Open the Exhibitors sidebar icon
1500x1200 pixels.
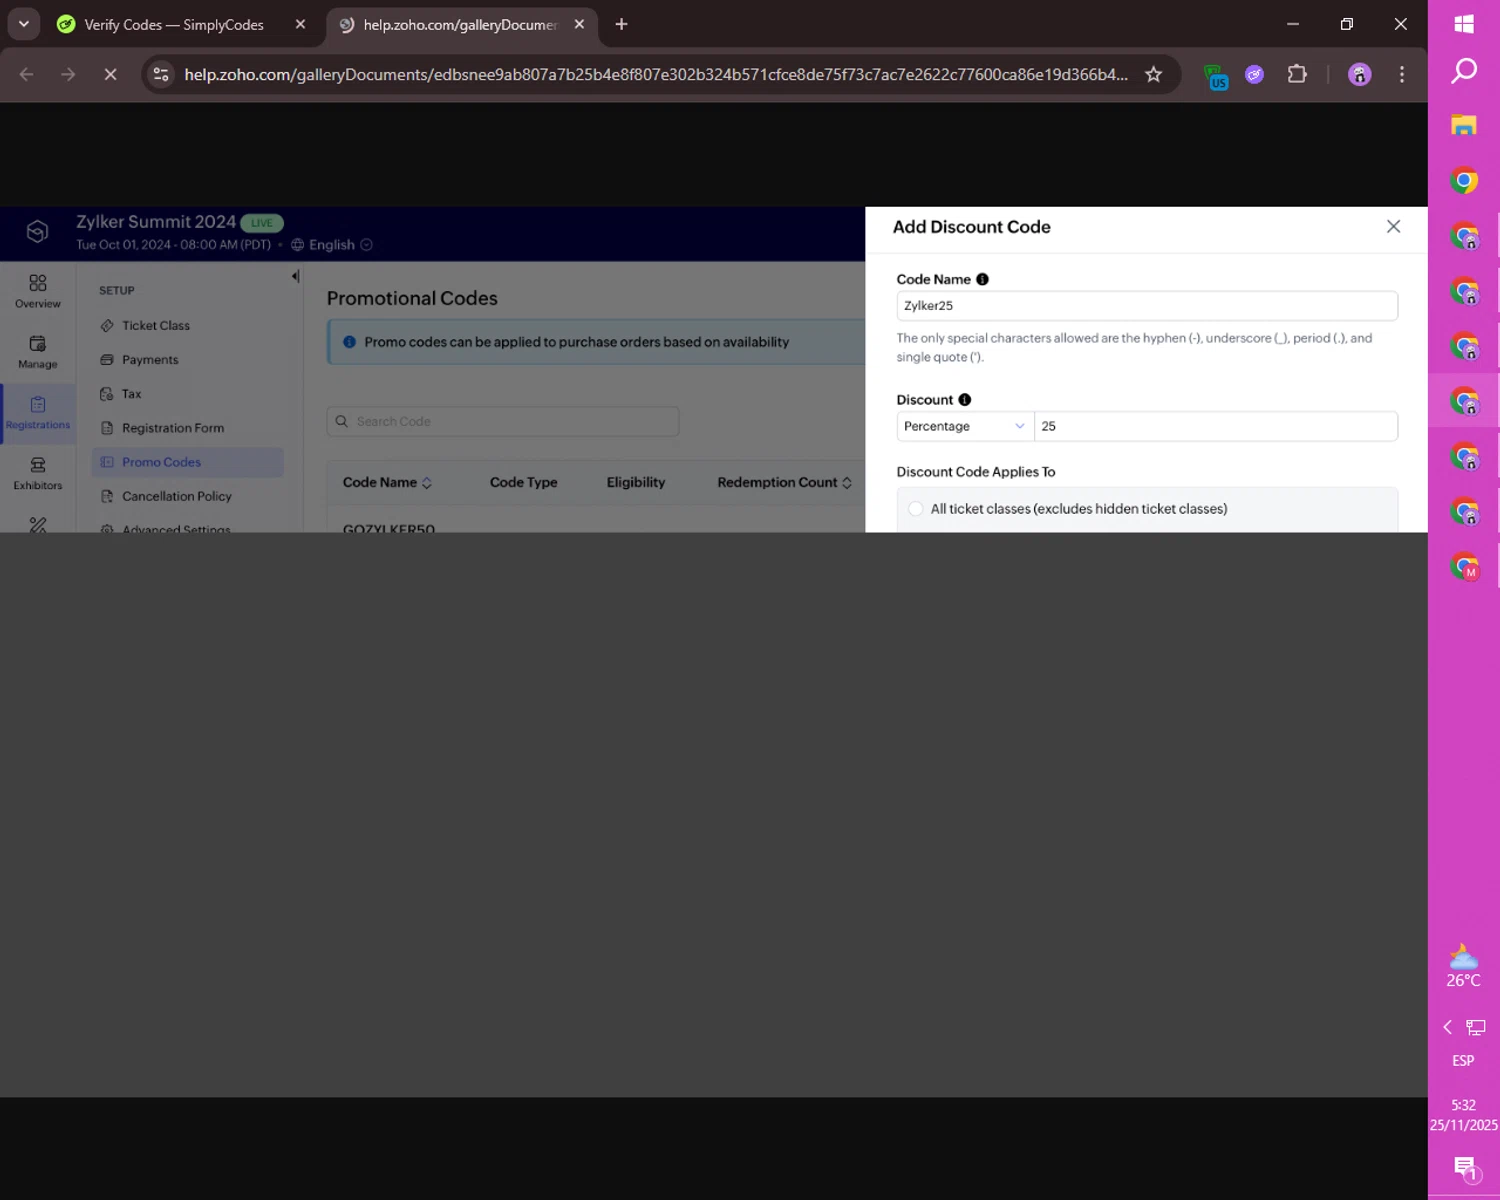coord(37,473)
